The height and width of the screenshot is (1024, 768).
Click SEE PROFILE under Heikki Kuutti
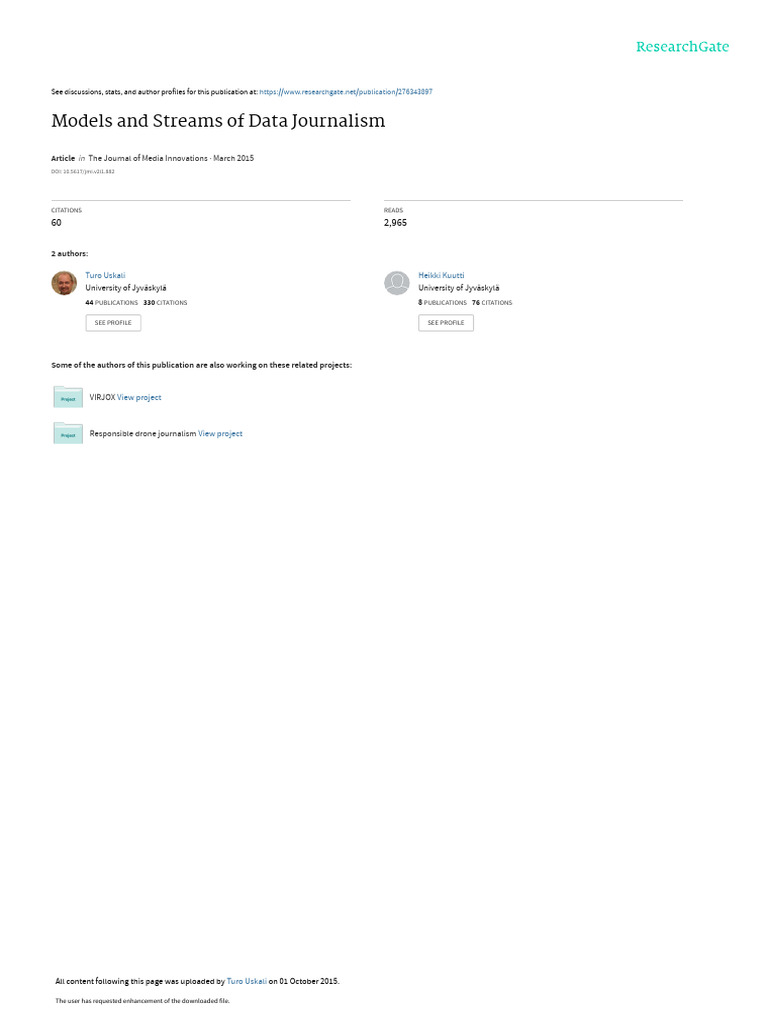446,323
